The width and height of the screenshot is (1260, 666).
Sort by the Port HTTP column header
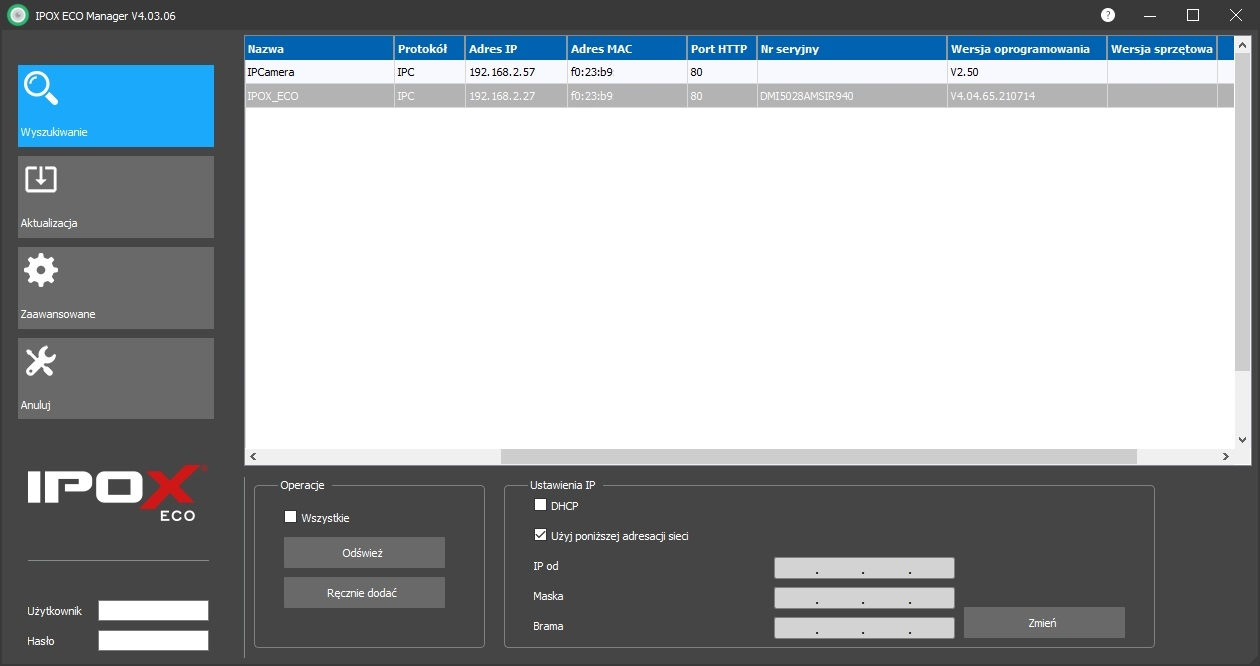pyautogui.click(x=722, y=49)
